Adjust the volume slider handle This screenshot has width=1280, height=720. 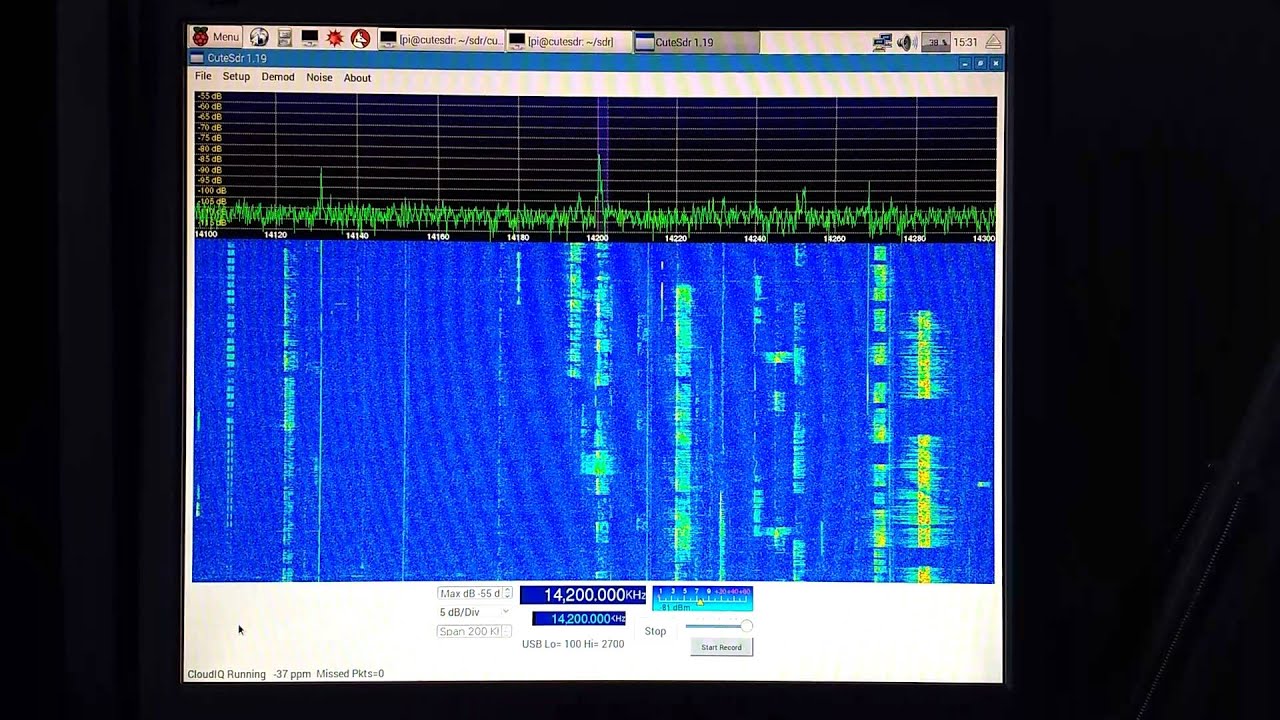(x=746, y=626)
